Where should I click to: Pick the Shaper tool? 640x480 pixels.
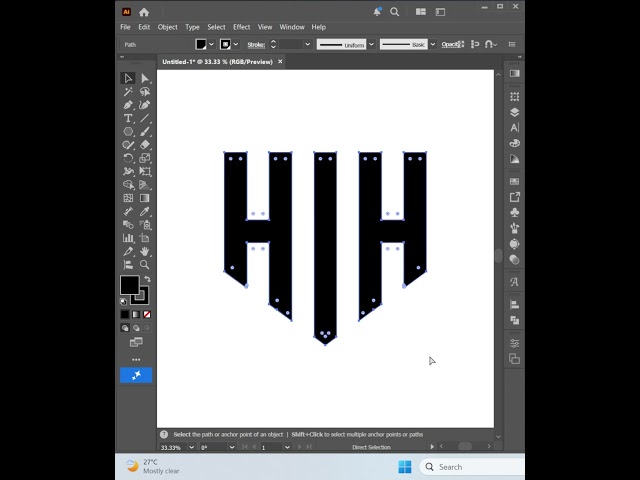[128, 145]
